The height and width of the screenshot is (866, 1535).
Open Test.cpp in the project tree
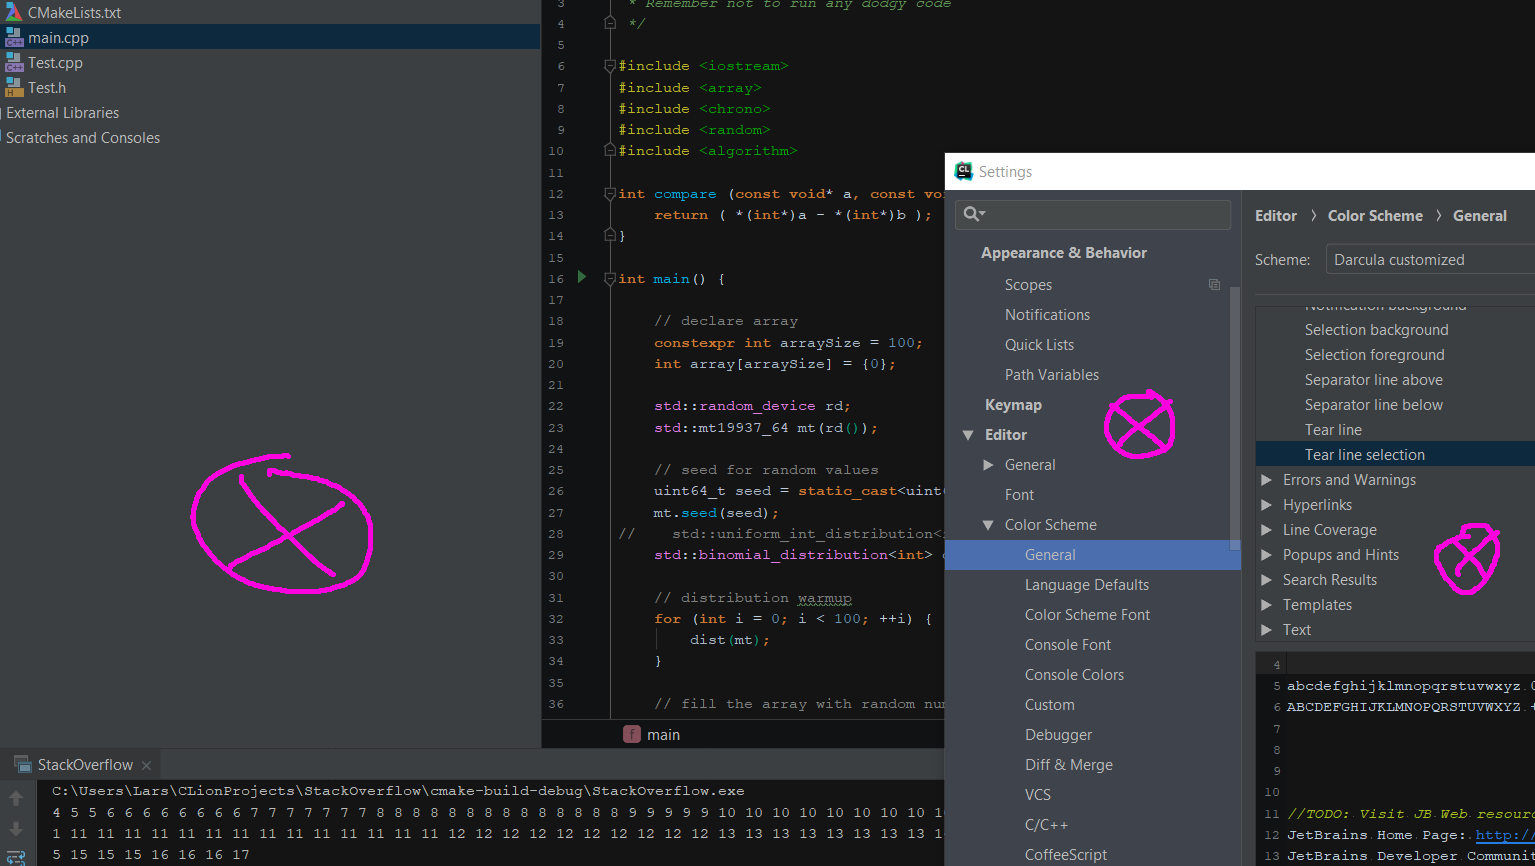click(x=55, y=63)
